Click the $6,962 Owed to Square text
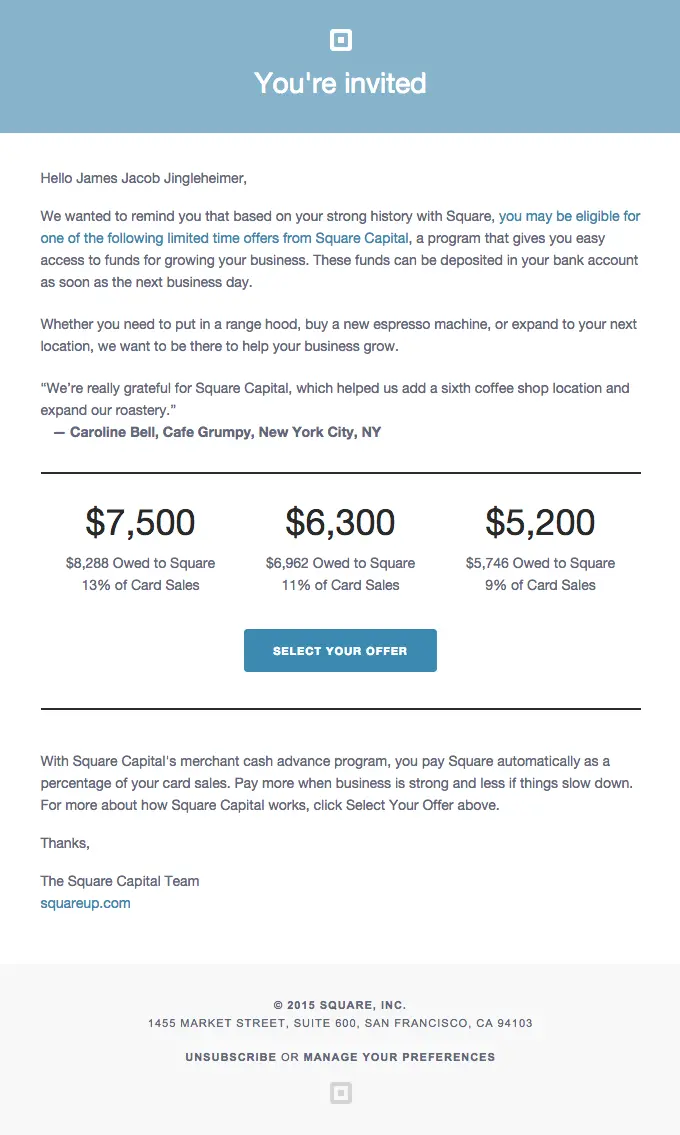The height and width of the screenshot is (1135, 680). pos(340,563)
